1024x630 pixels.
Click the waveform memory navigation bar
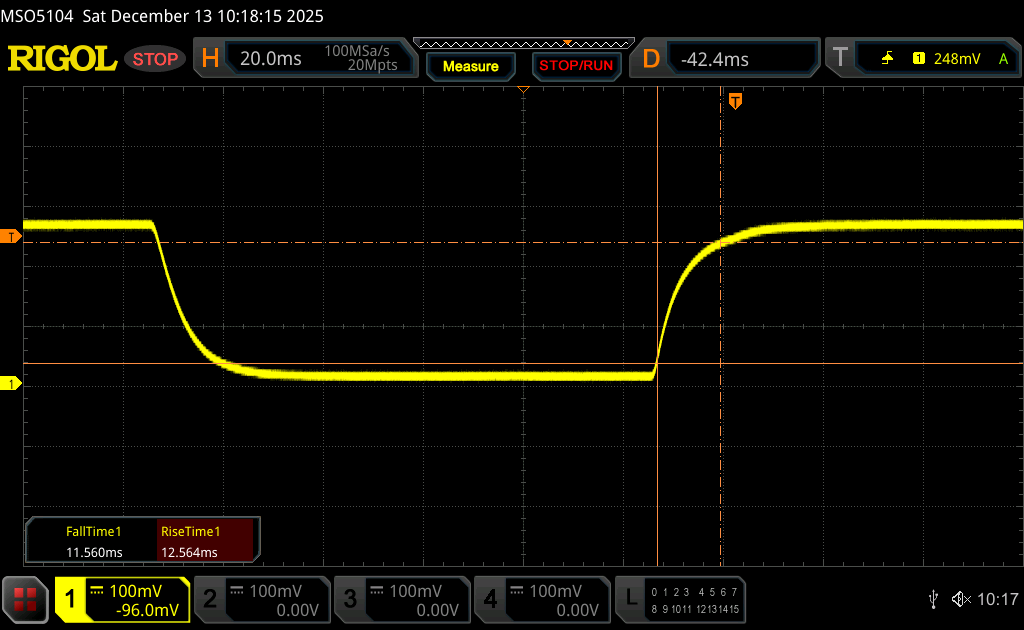pos(522,43)
